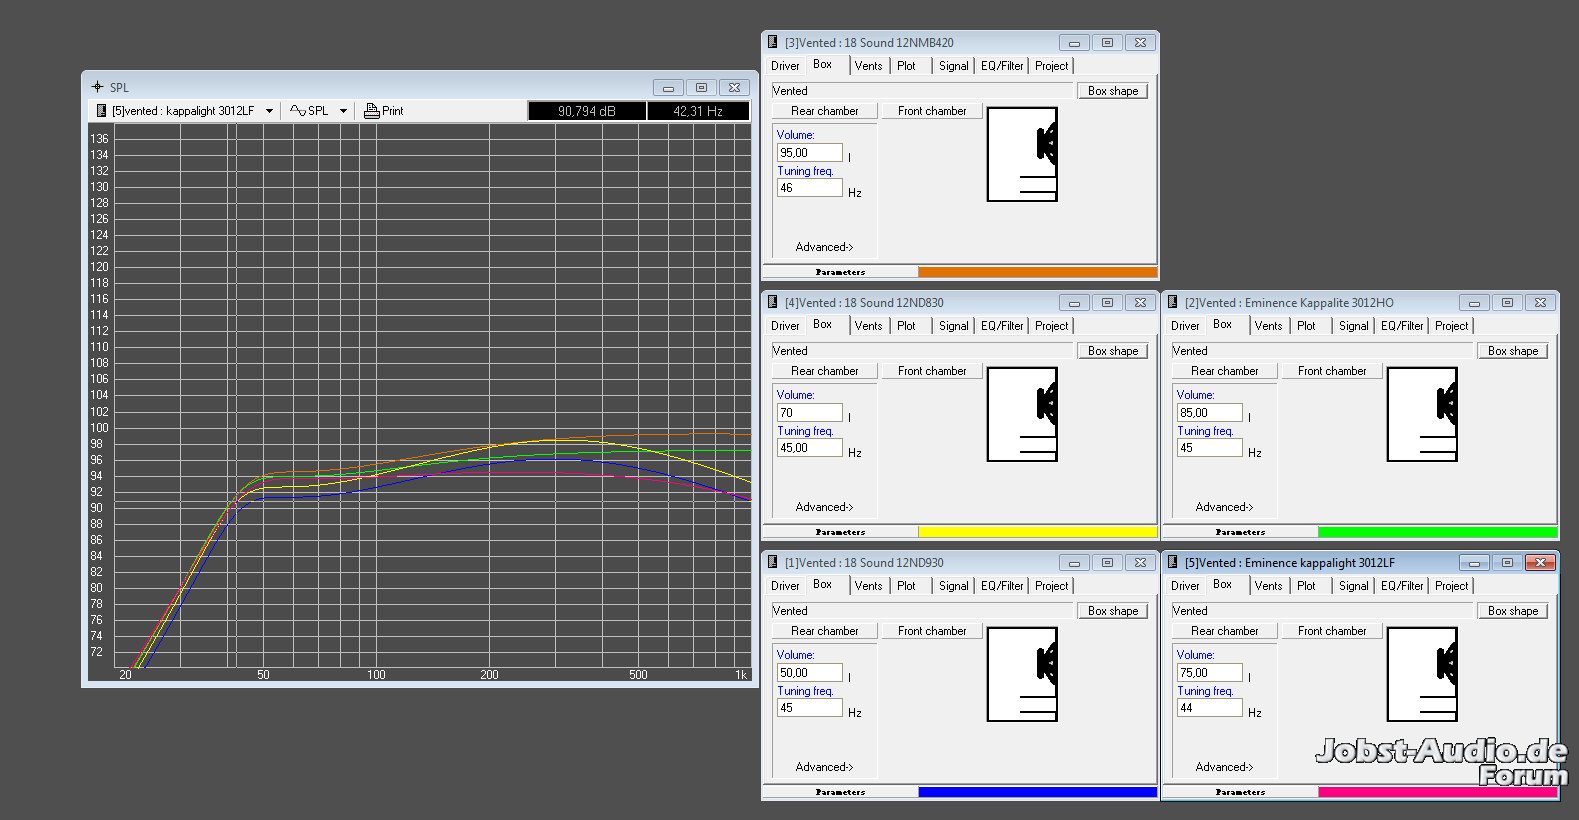Click the SPL curve icon in the graph toolbar

coord(297,111)
